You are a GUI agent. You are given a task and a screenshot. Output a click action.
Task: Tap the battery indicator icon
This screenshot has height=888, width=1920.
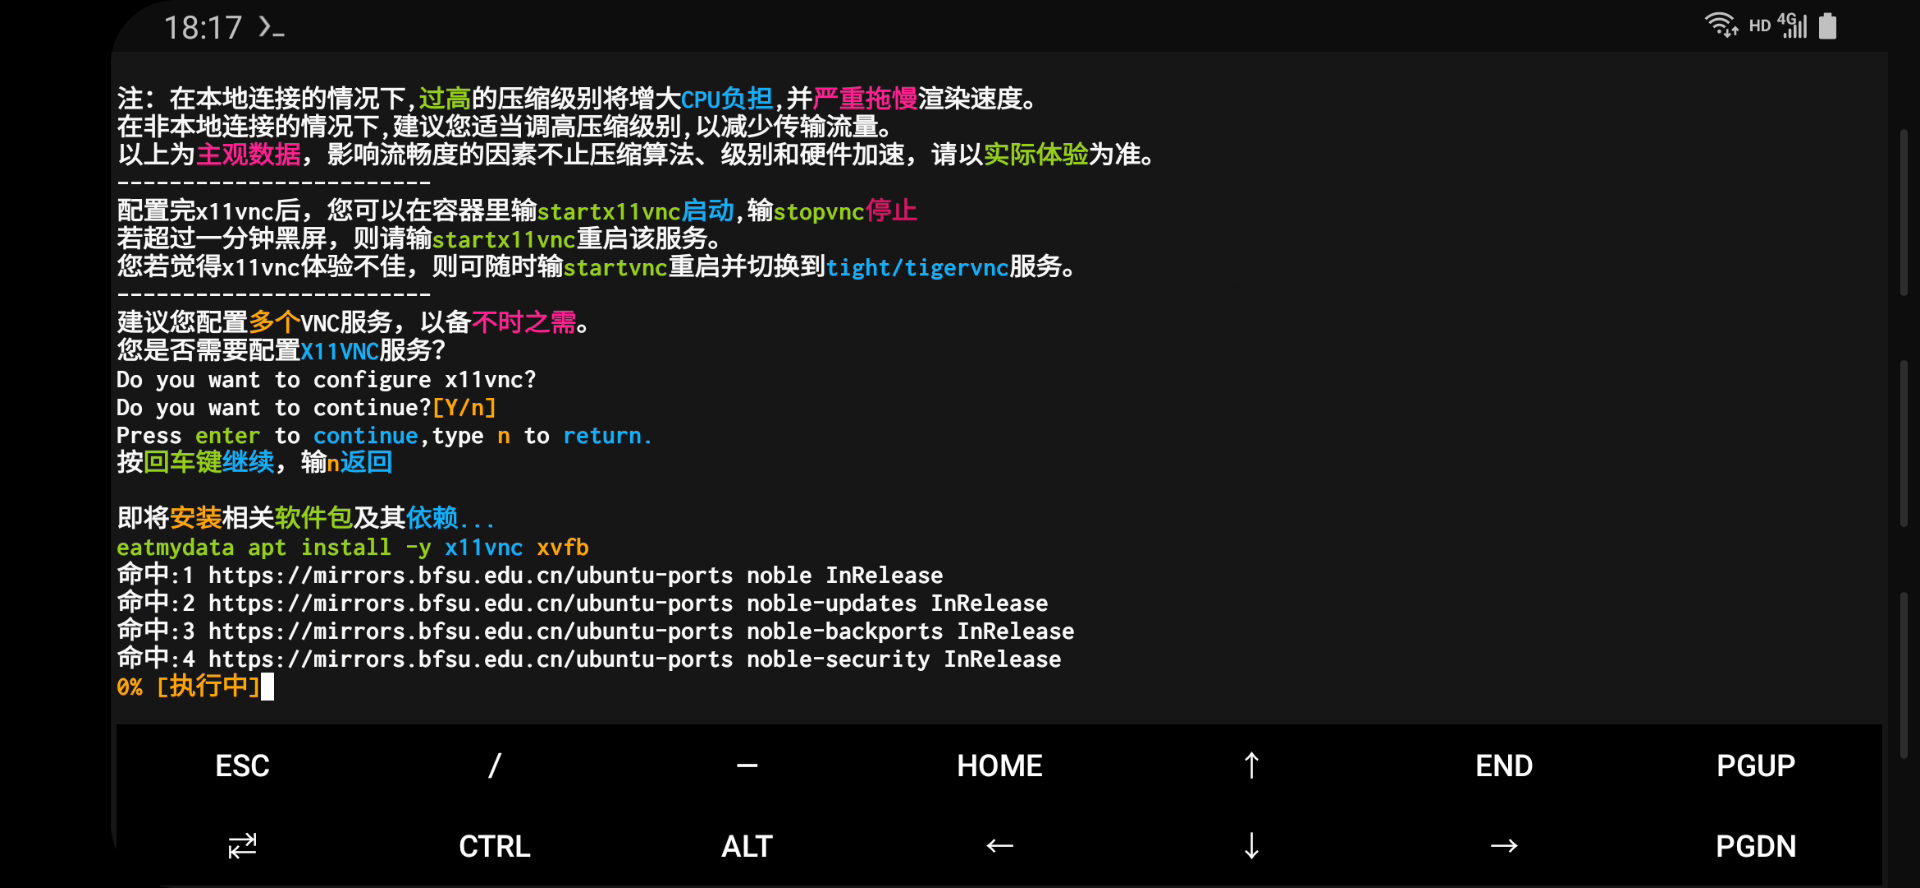[x=1827, y=26]
